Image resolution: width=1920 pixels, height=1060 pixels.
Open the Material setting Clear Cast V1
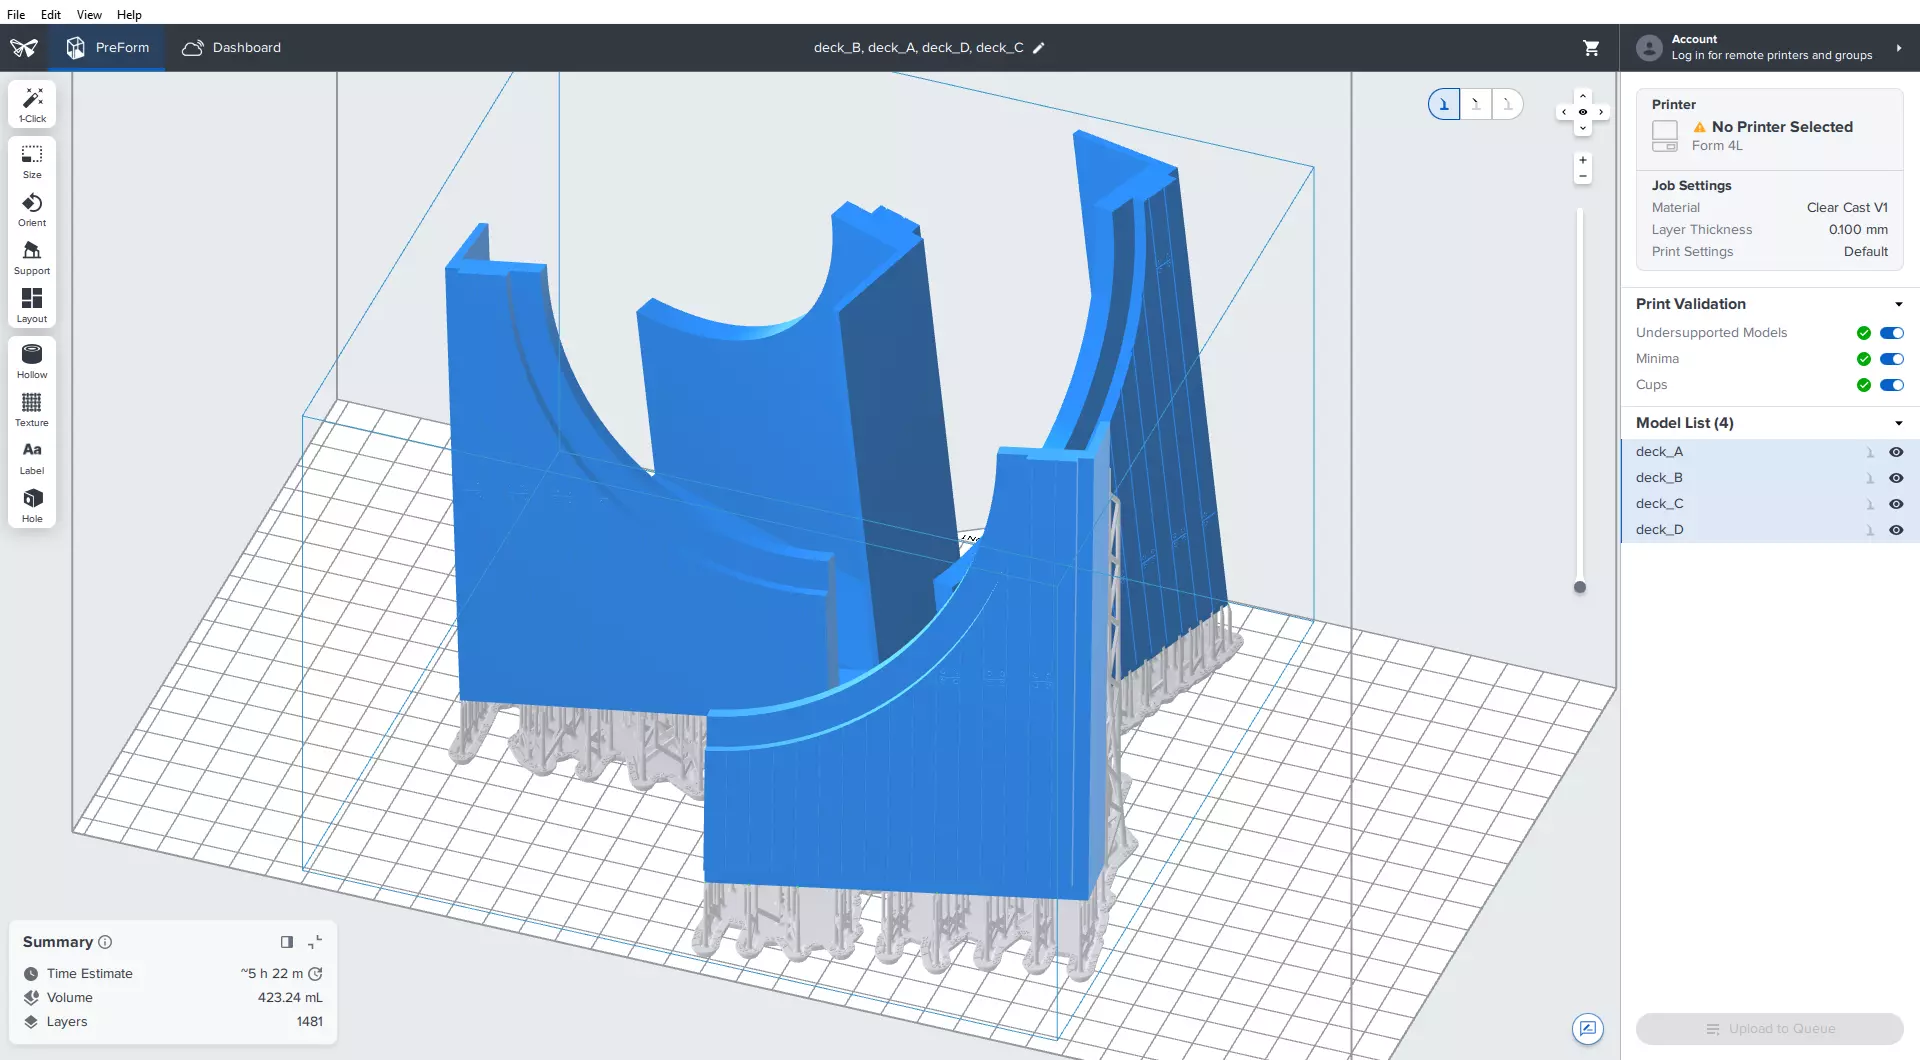click(1847, 208)
